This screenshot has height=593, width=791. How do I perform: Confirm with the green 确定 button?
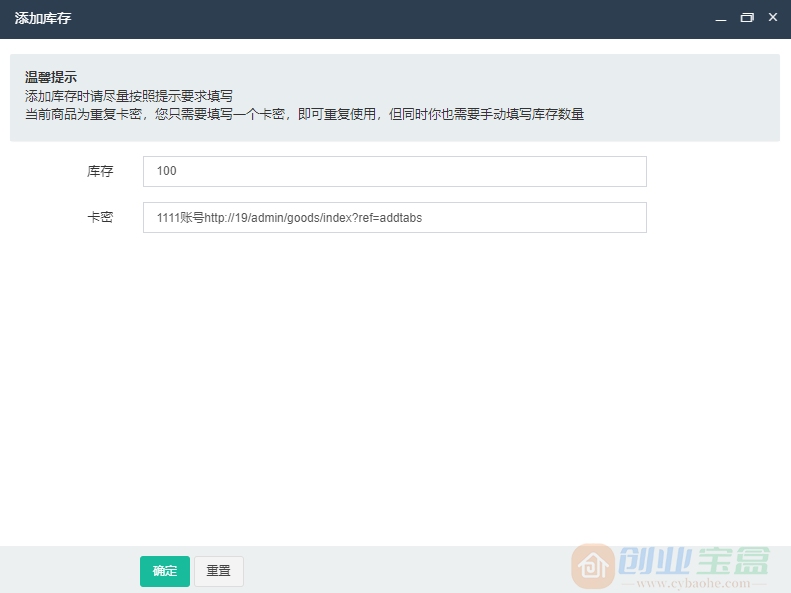165,571
